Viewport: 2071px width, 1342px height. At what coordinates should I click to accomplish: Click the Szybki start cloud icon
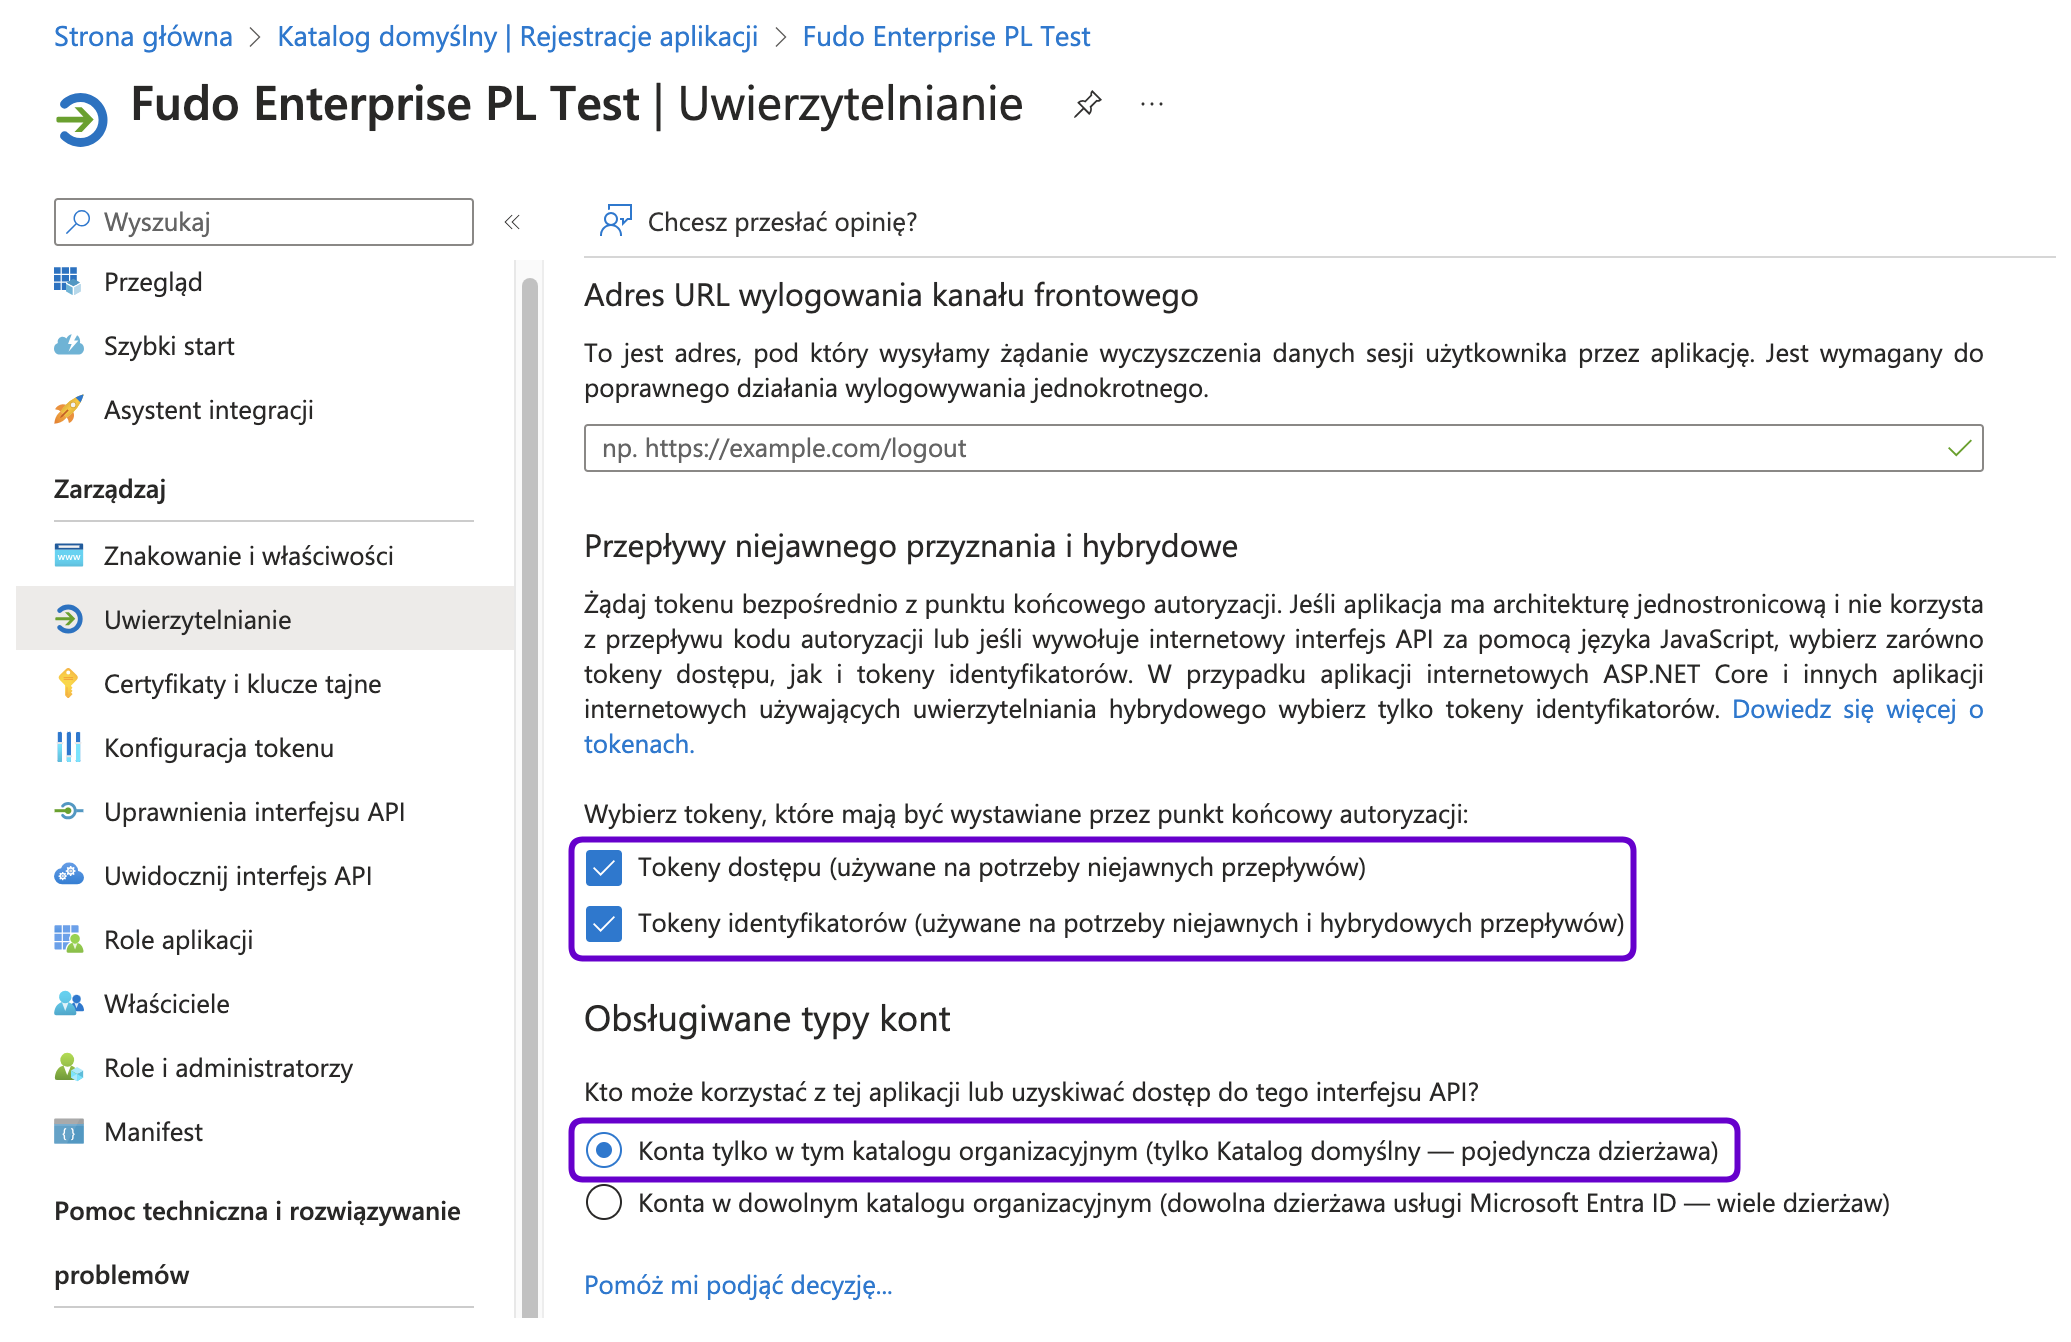point(68,346)
